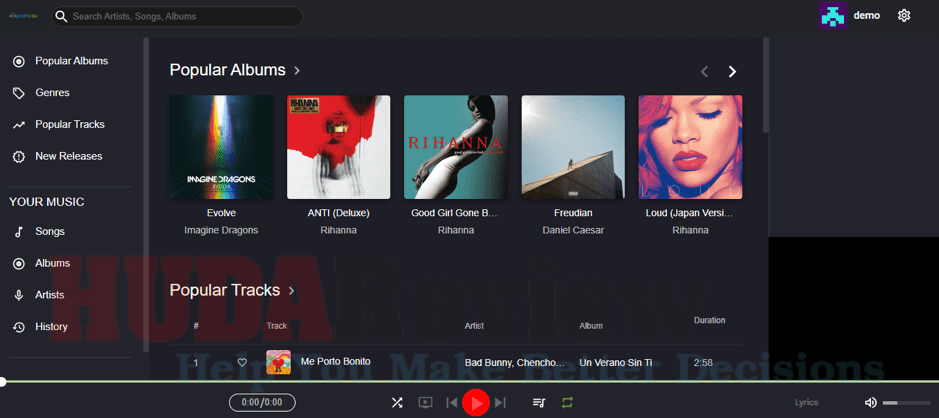
Task: Open the Freudian album cover
Action: coord(573,147)
